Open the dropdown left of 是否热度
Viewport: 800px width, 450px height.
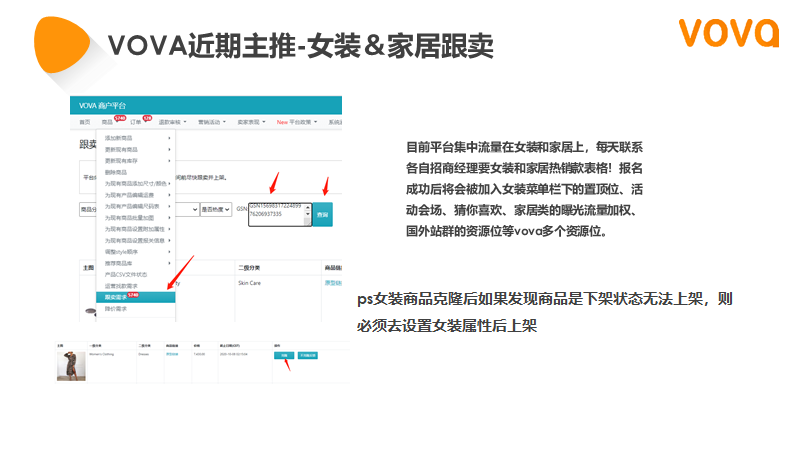187,210
